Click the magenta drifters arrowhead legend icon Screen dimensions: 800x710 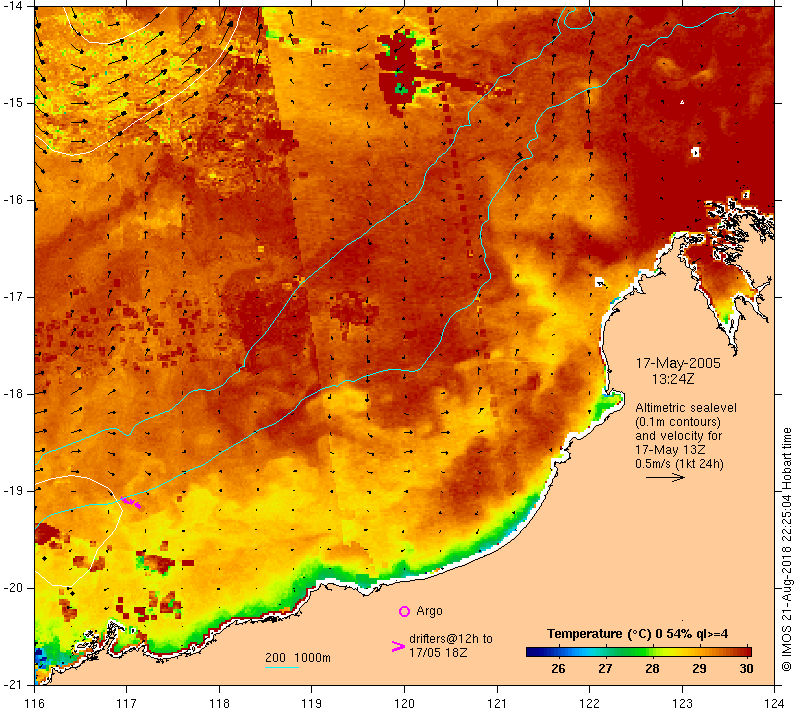(x=398, y=646)
